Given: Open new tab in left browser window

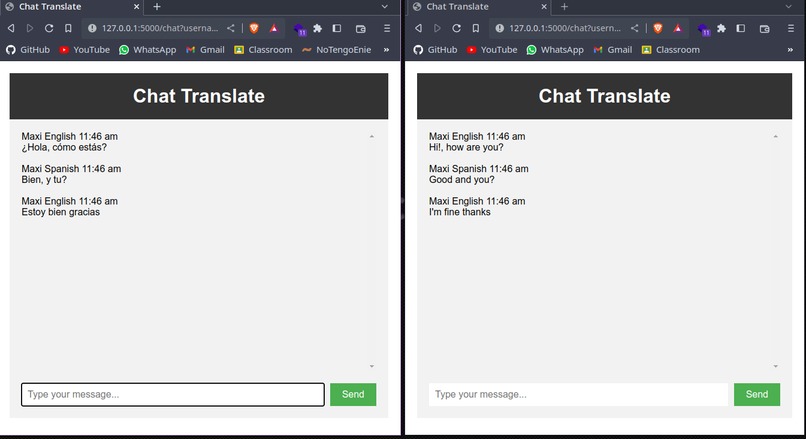Looking at the screenshot, I should pyautogui.click(x=157, y=7).
